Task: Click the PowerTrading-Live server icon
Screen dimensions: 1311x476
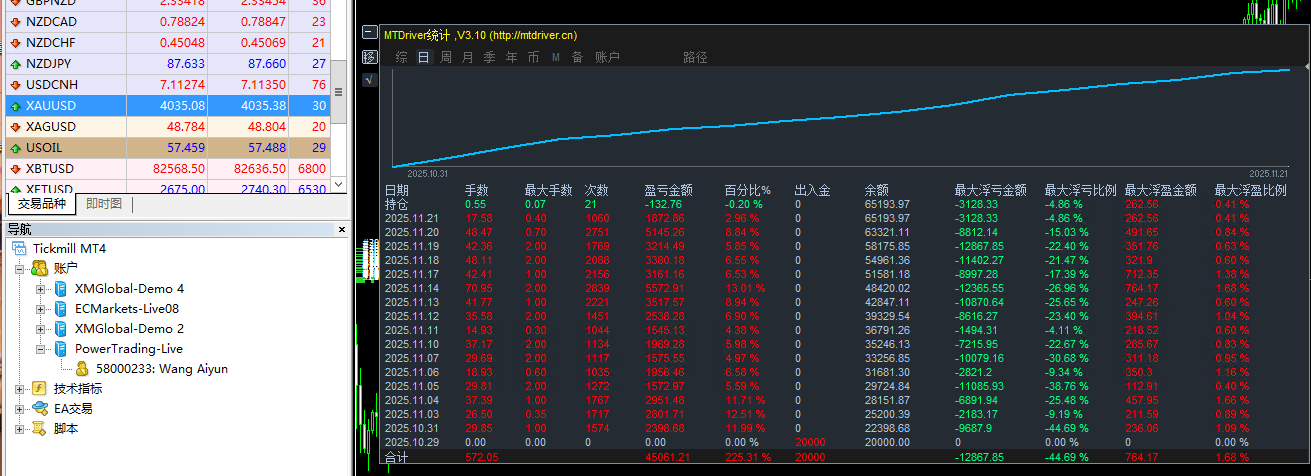Action: point(61,348)
